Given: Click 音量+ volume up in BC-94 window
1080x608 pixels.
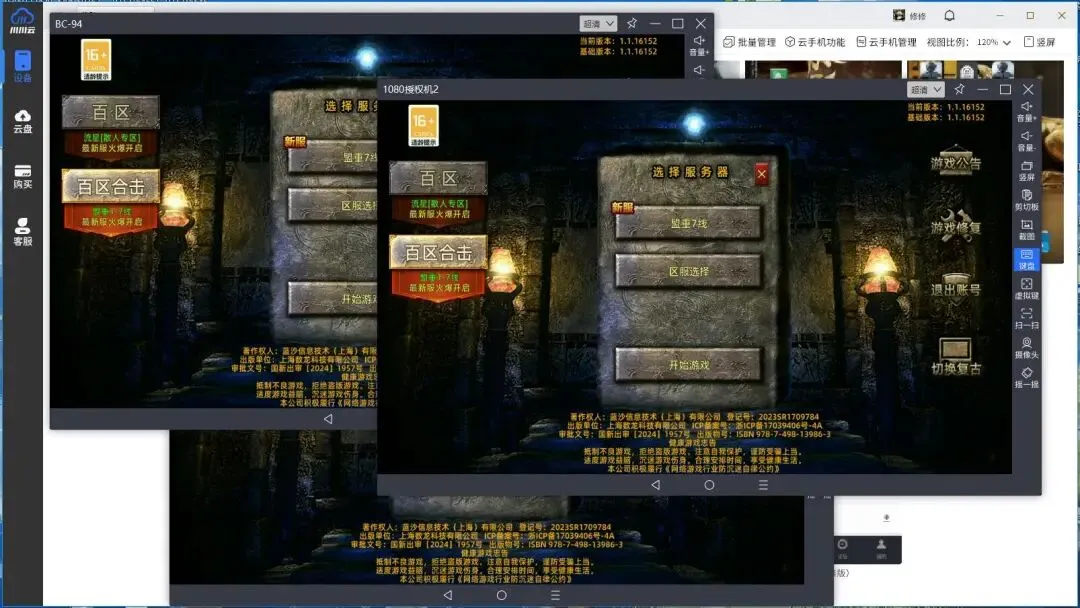Looking at the screenshot, I should click(699, 45).
